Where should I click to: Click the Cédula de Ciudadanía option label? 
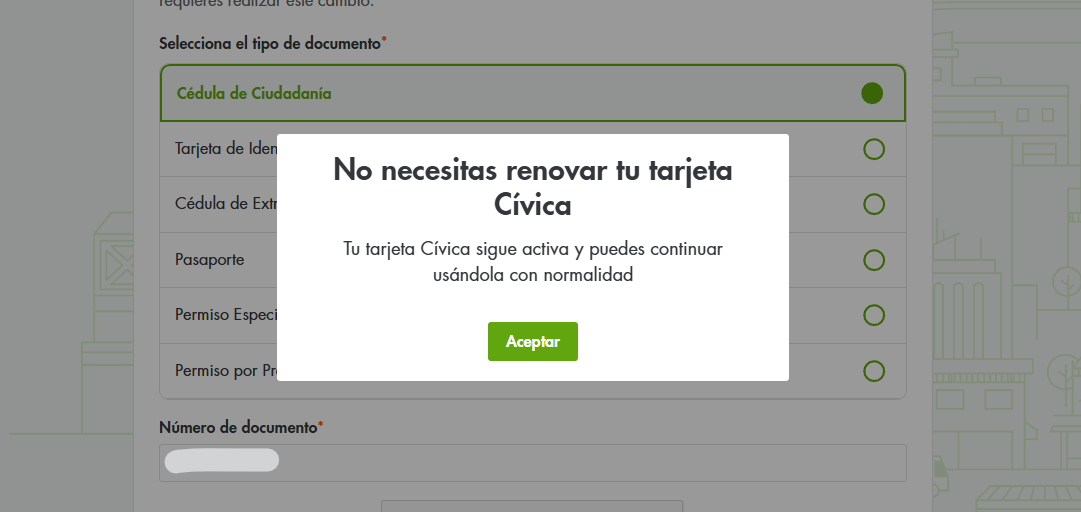[x=254, y=93]
